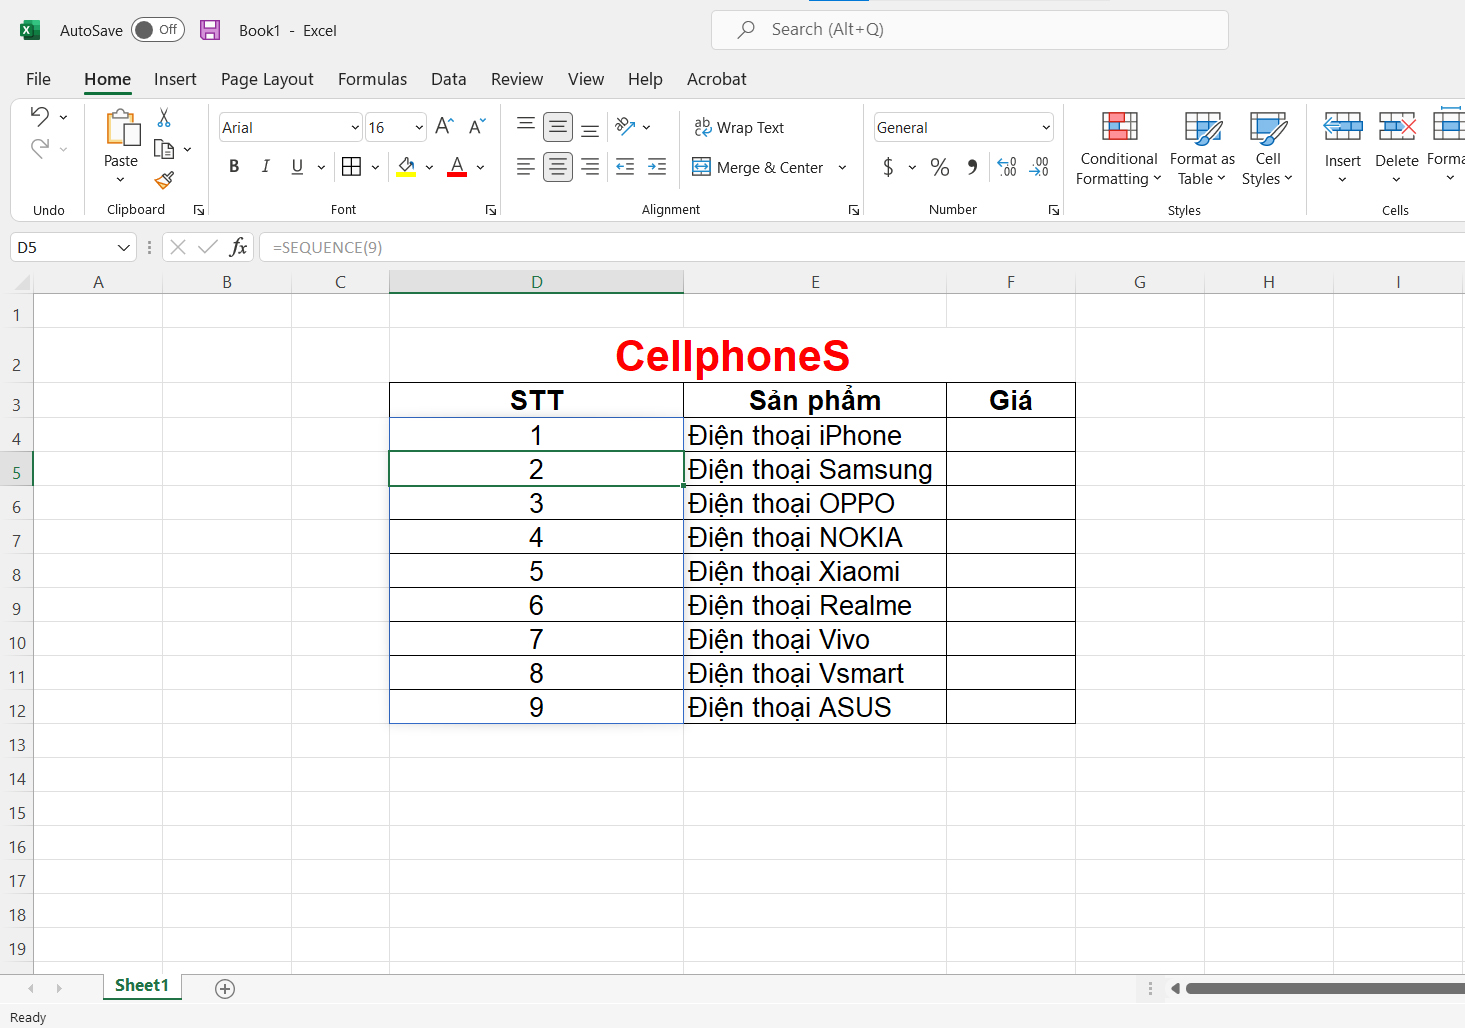Viewport: 1465px width, 1028px height.
Task: Switch to the Data tab
Action: pos(449,79)
